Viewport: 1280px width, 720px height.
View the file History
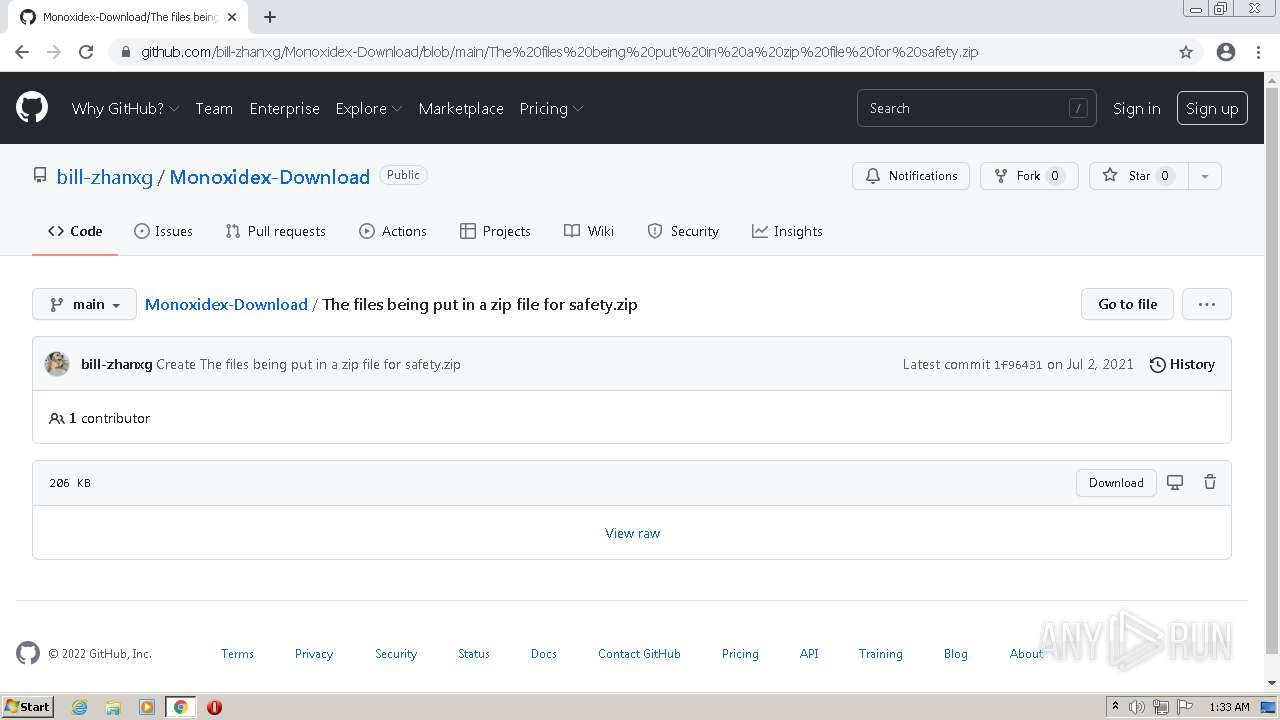[1182, 364]
